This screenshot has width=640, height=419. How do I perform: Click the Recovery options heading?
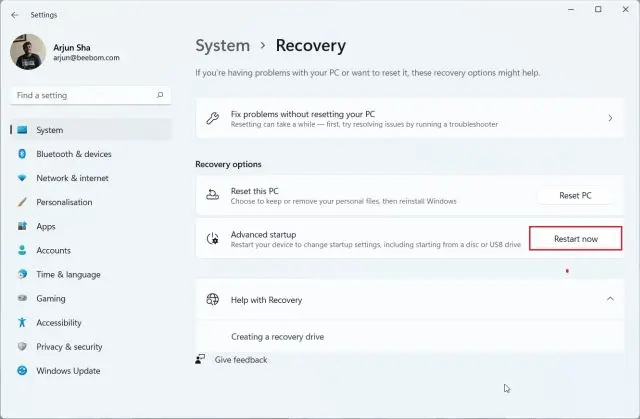pyautogui.click(x=228, y=164)
